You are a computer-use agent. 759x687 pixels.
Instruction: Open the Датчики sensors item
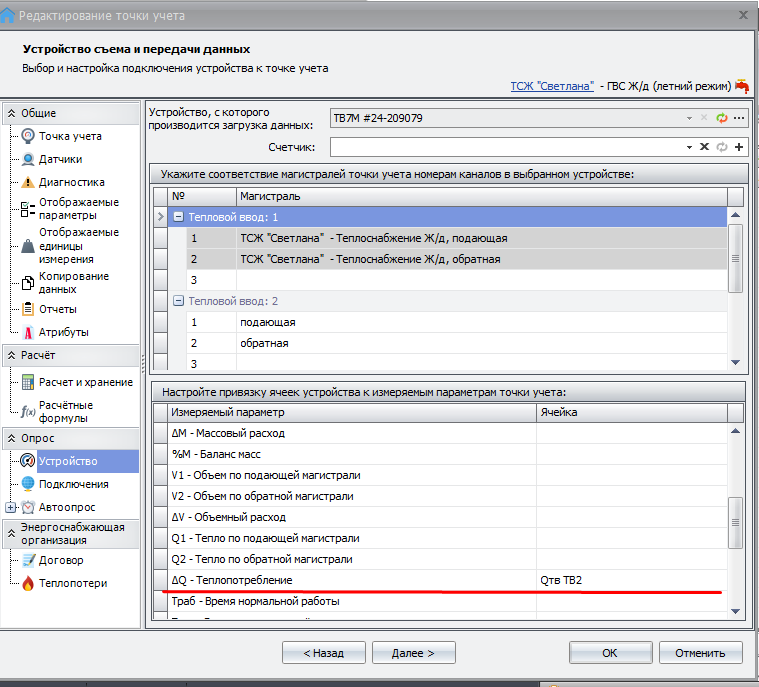click(59, 159)
